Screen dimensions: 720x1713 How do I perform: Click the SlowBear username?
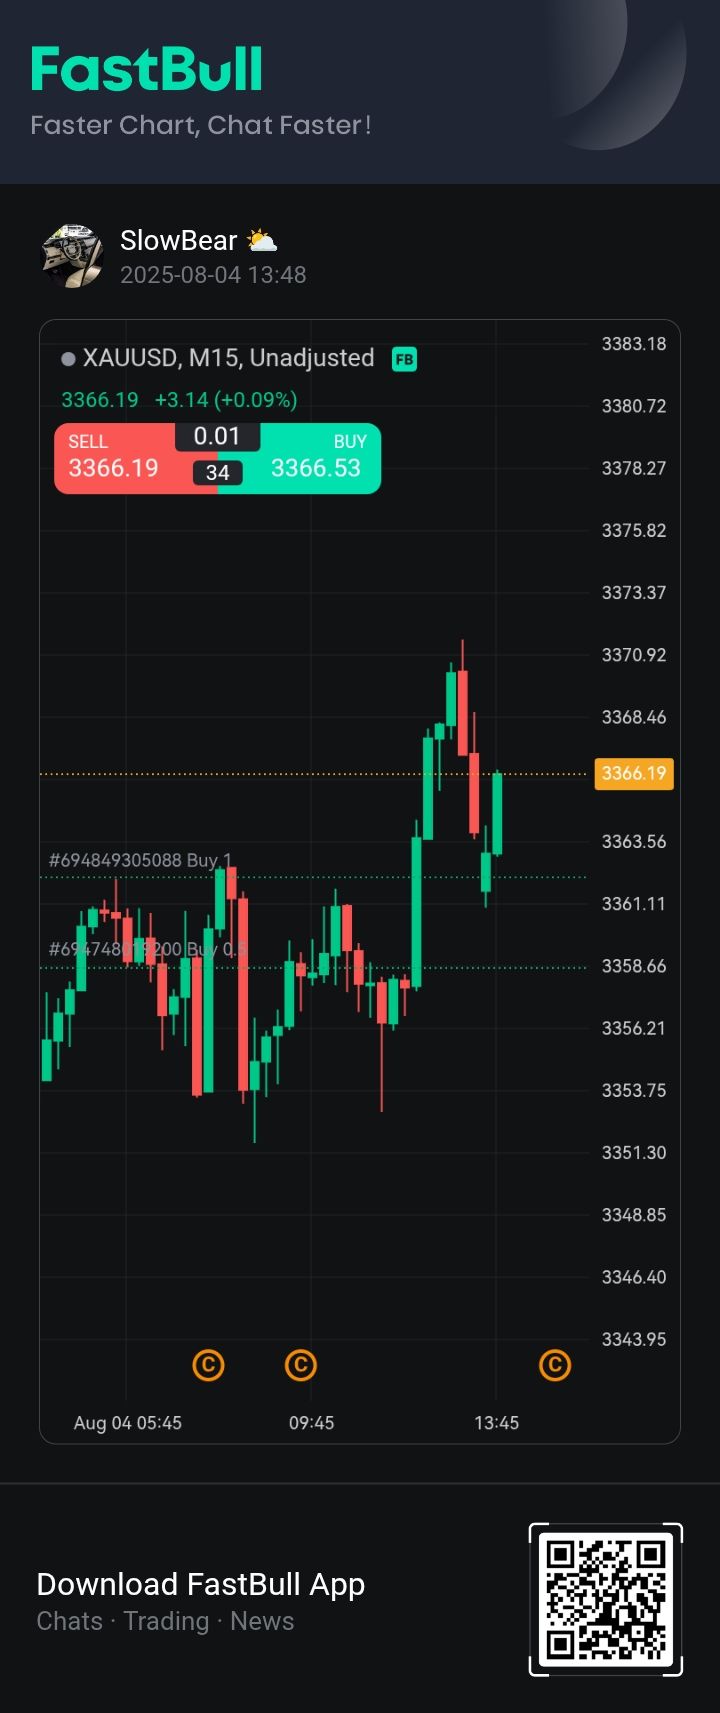179,241
